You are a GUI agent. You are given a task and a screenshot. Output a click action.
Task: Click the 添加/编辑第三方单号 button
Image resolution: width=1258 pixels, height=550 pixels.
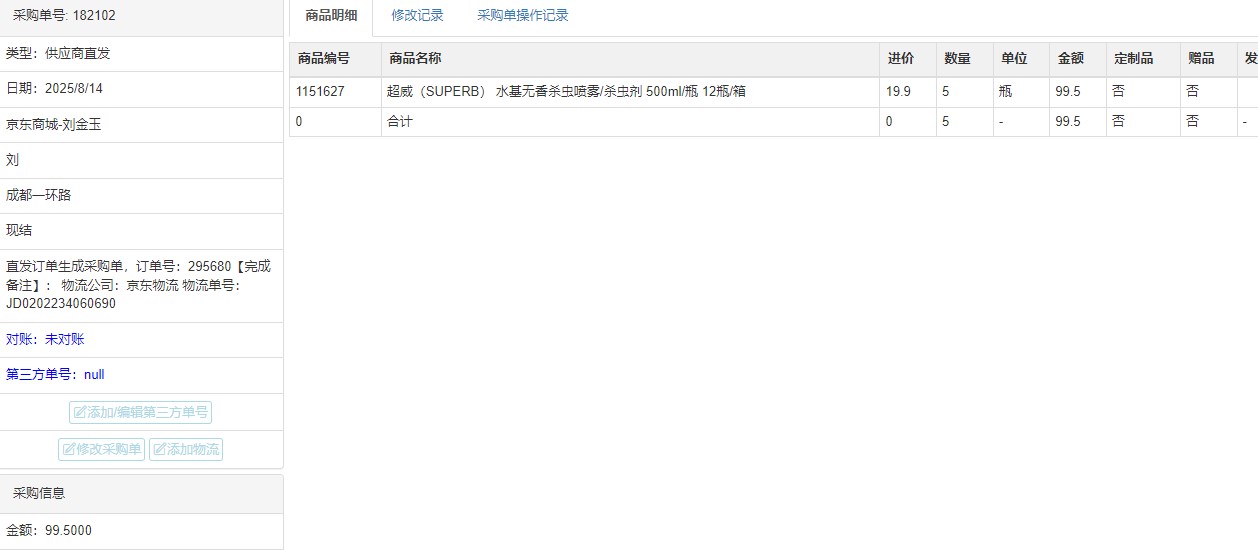pyautogui.click(x=141, y=412)
